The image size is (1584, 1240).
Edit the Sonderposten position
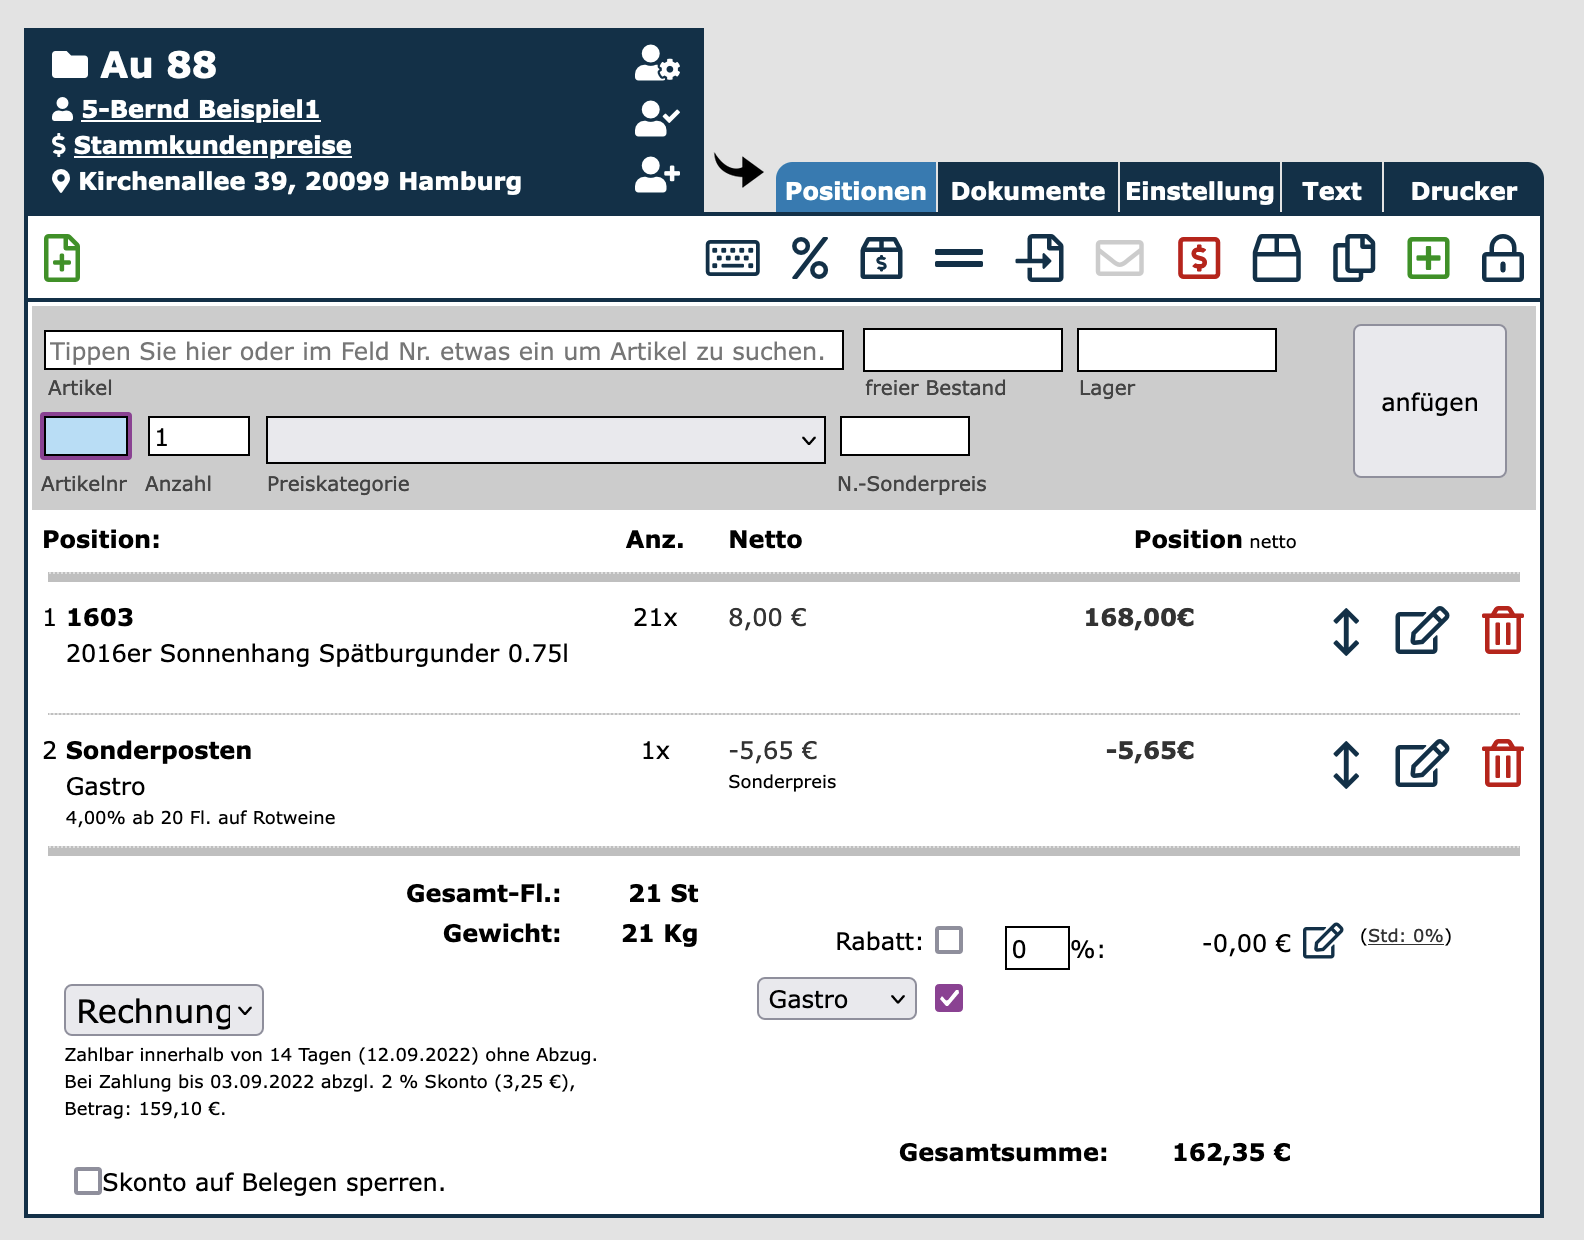tap(1421, 764)
